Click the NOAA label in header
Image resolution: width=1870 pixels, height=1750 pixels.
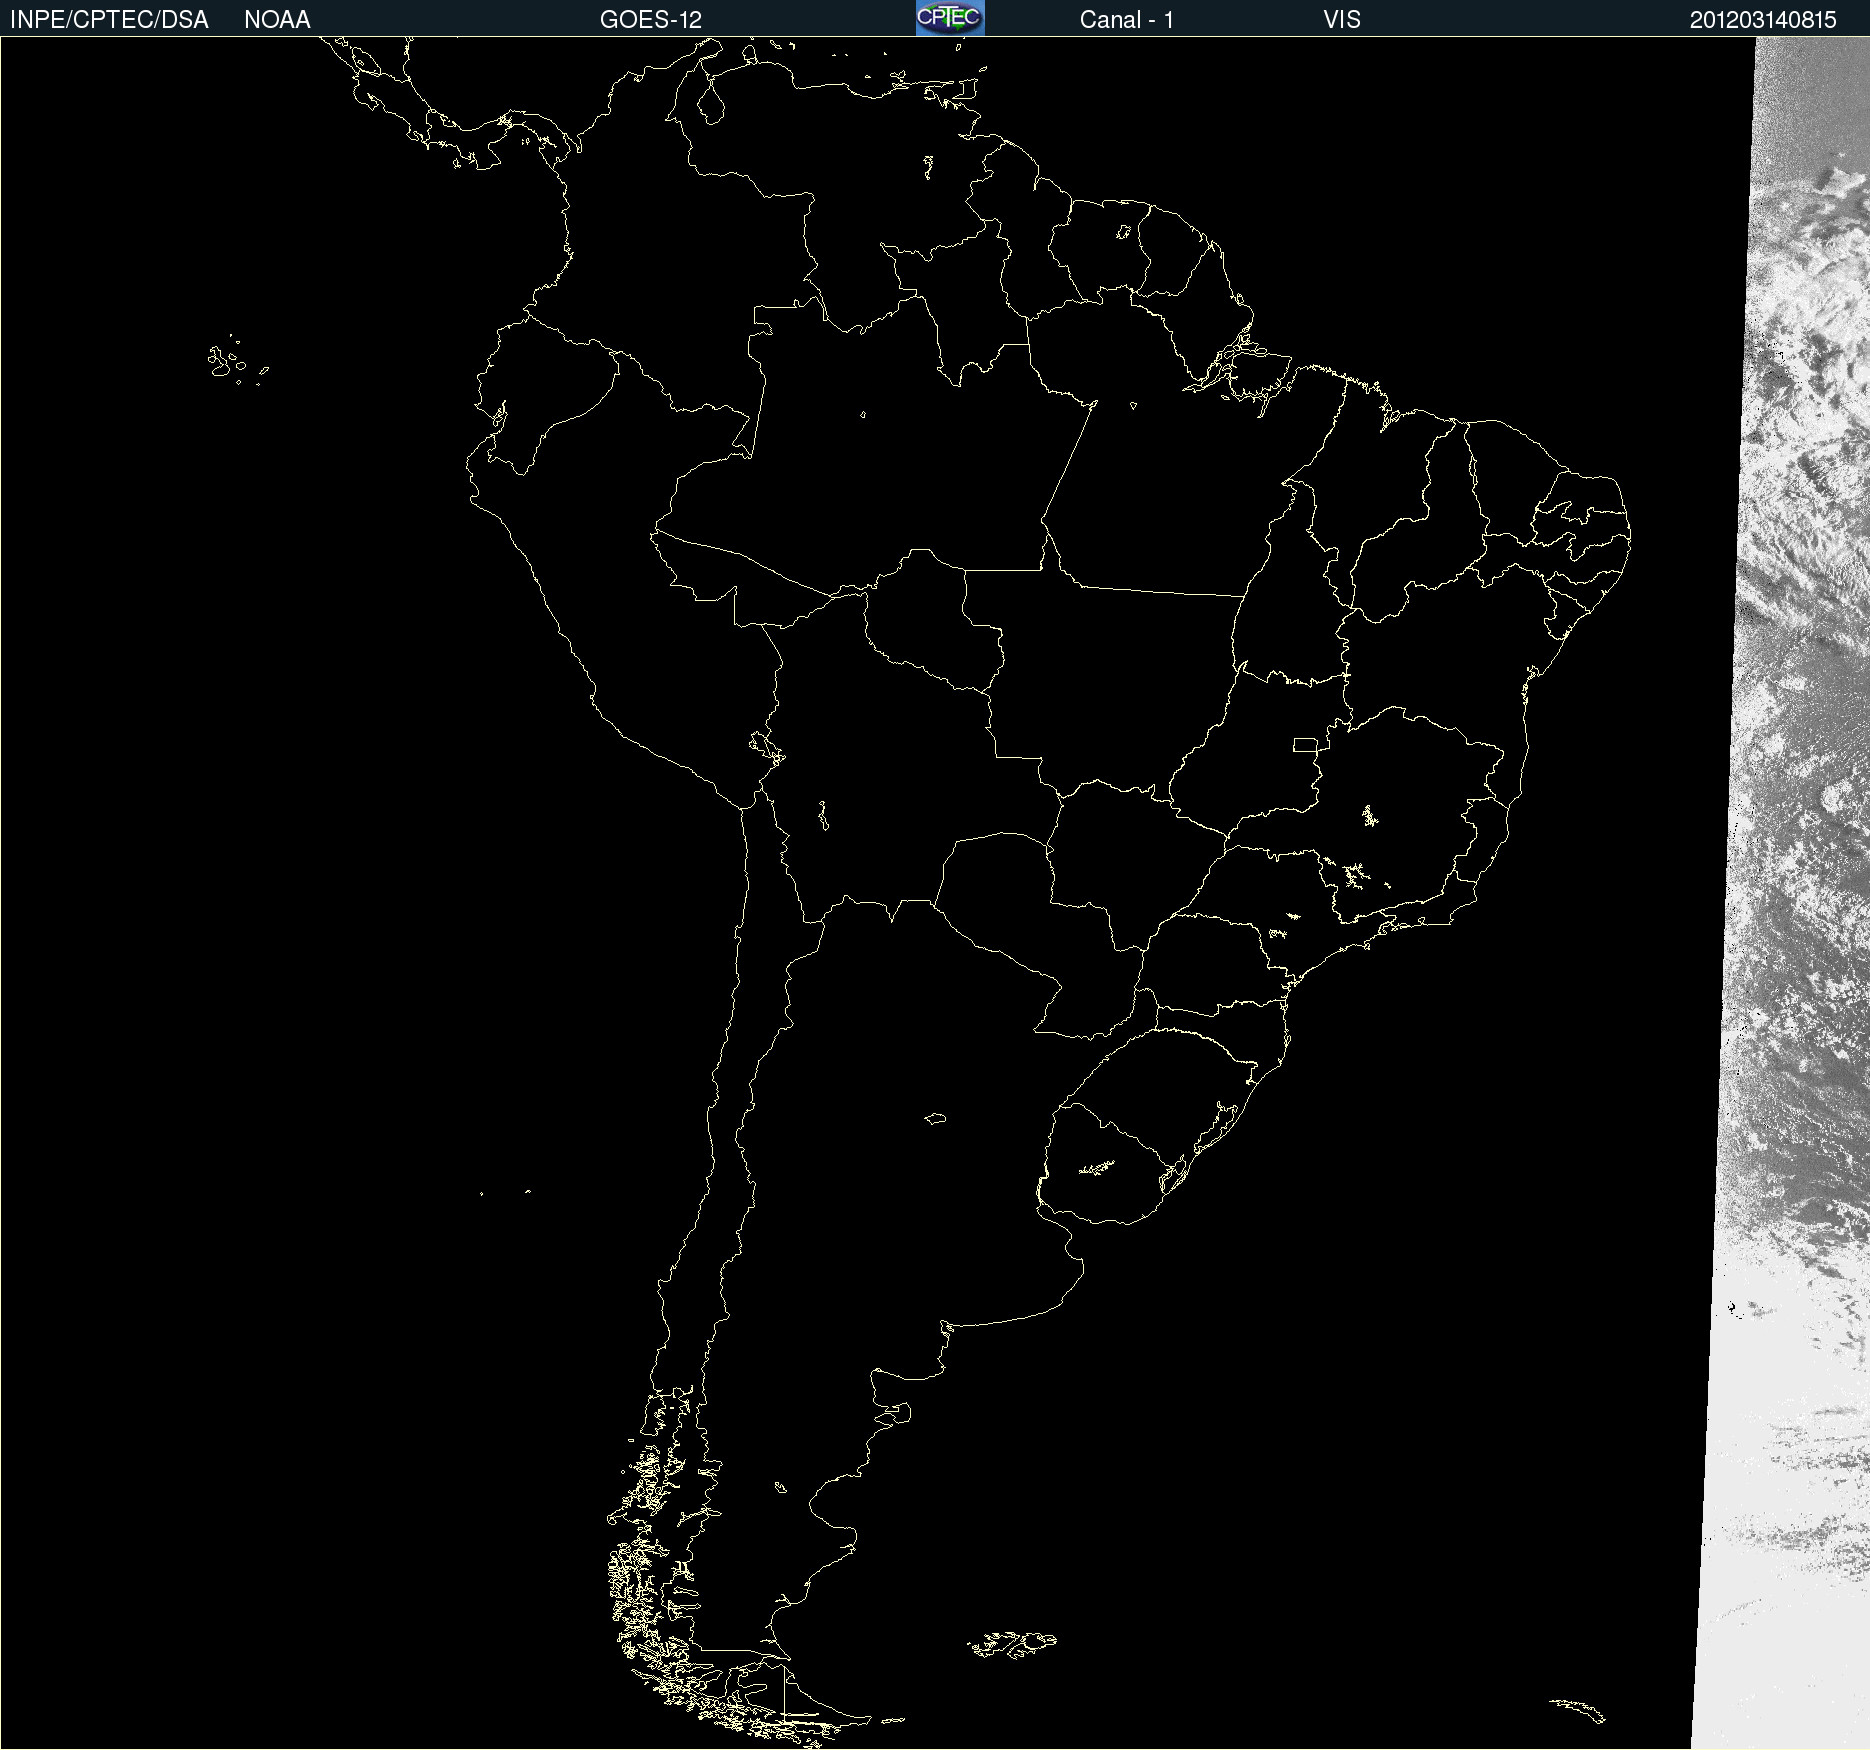[x=277, y=20]
